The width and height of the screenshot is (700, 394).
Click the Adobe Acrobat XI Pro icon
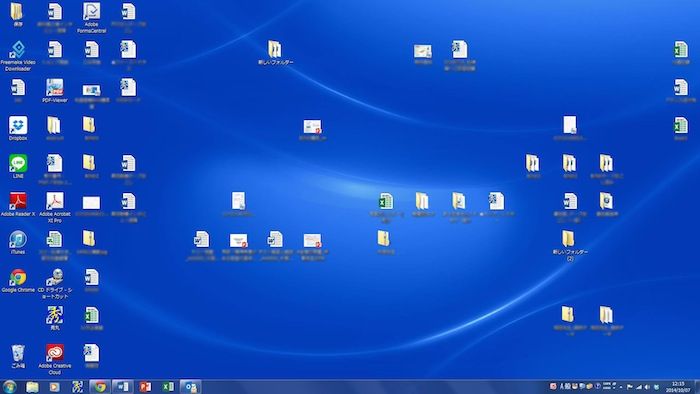pyautogui.click(x=55, y=207)
